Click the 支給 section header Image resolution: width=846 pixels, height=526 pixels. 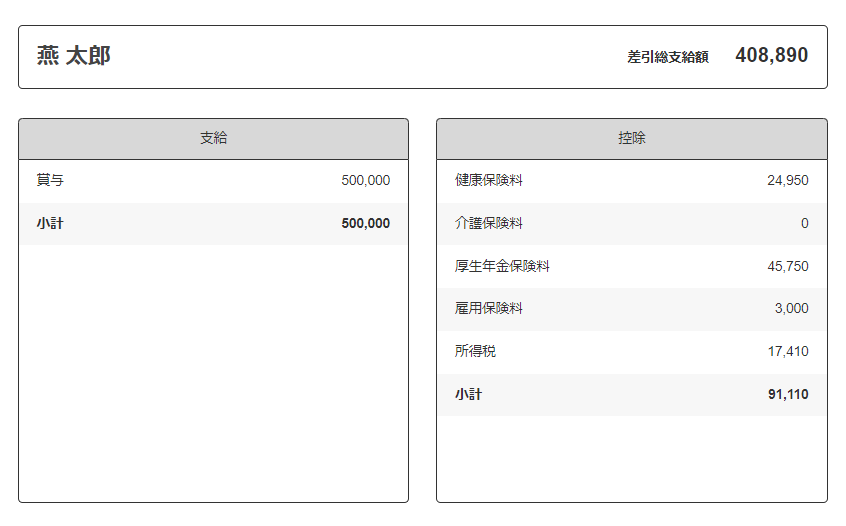[214, 139]
